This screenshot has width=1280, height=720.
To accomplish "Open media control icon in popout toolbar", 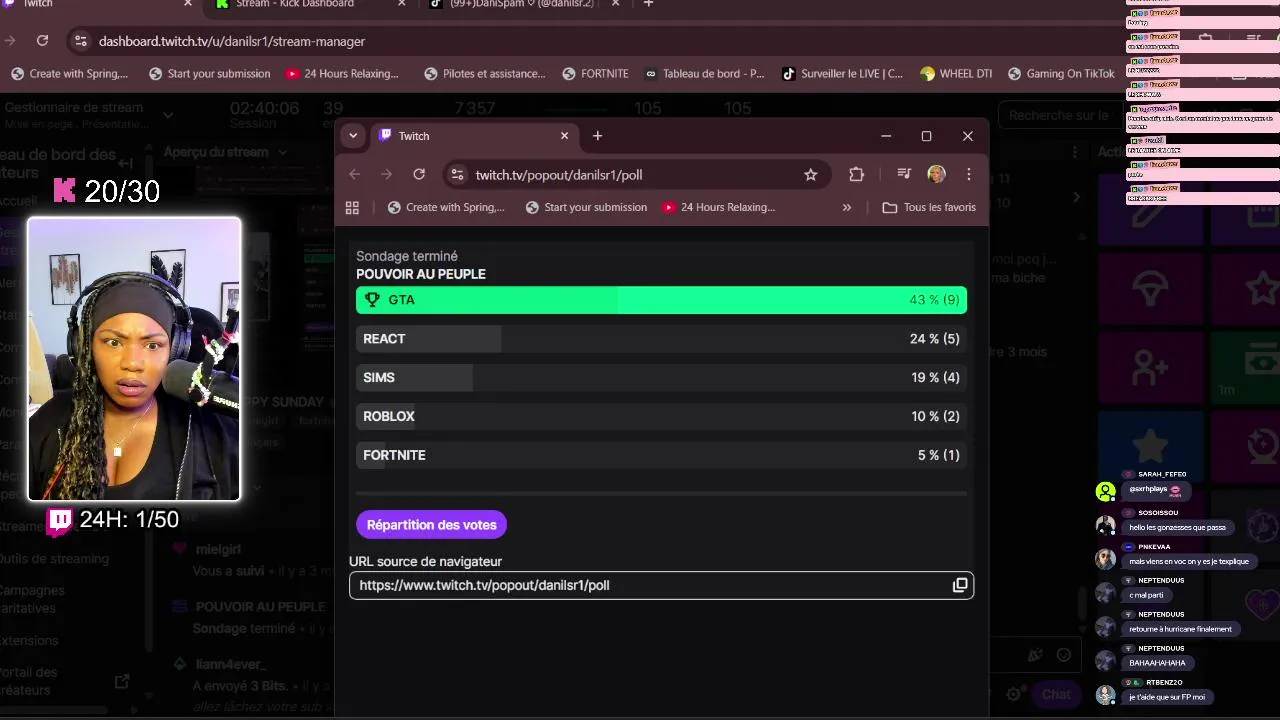I will [x=904, y=174].
